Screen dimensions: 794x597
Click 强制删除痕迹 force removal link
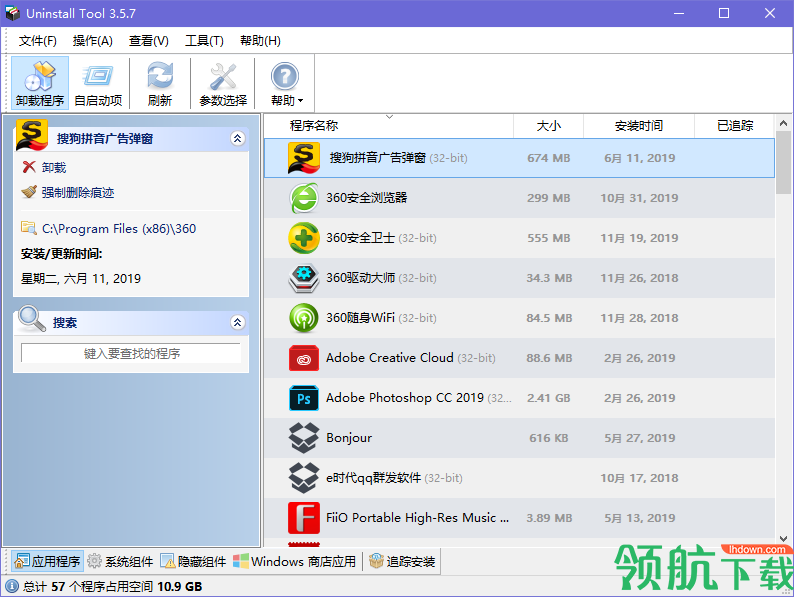[68, 192]
